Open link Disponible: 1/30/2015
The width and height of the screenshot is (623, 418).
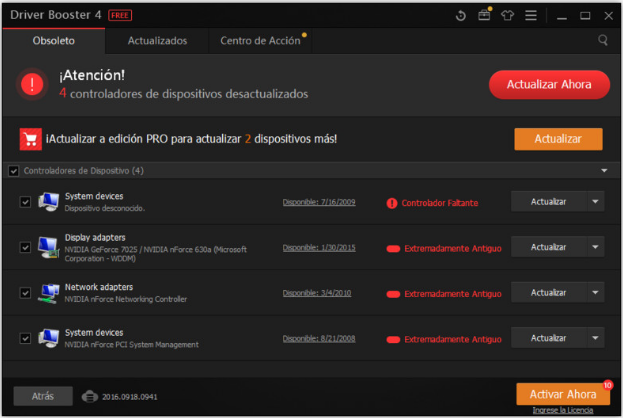point(319,248)
